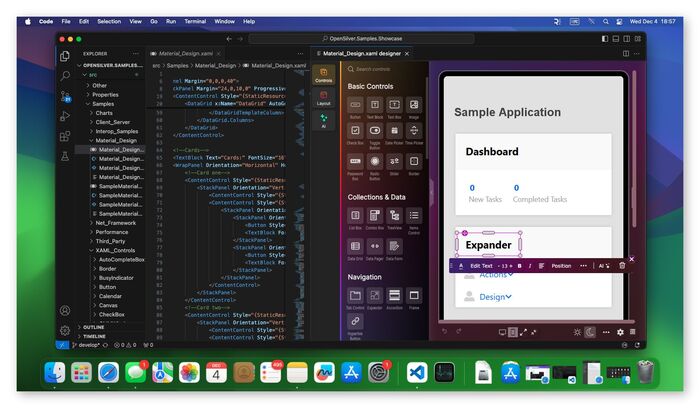This screenshot has height=408, width=700.
Task: Open Source Control view in activity bar
Action: click(x=65, y=95)
